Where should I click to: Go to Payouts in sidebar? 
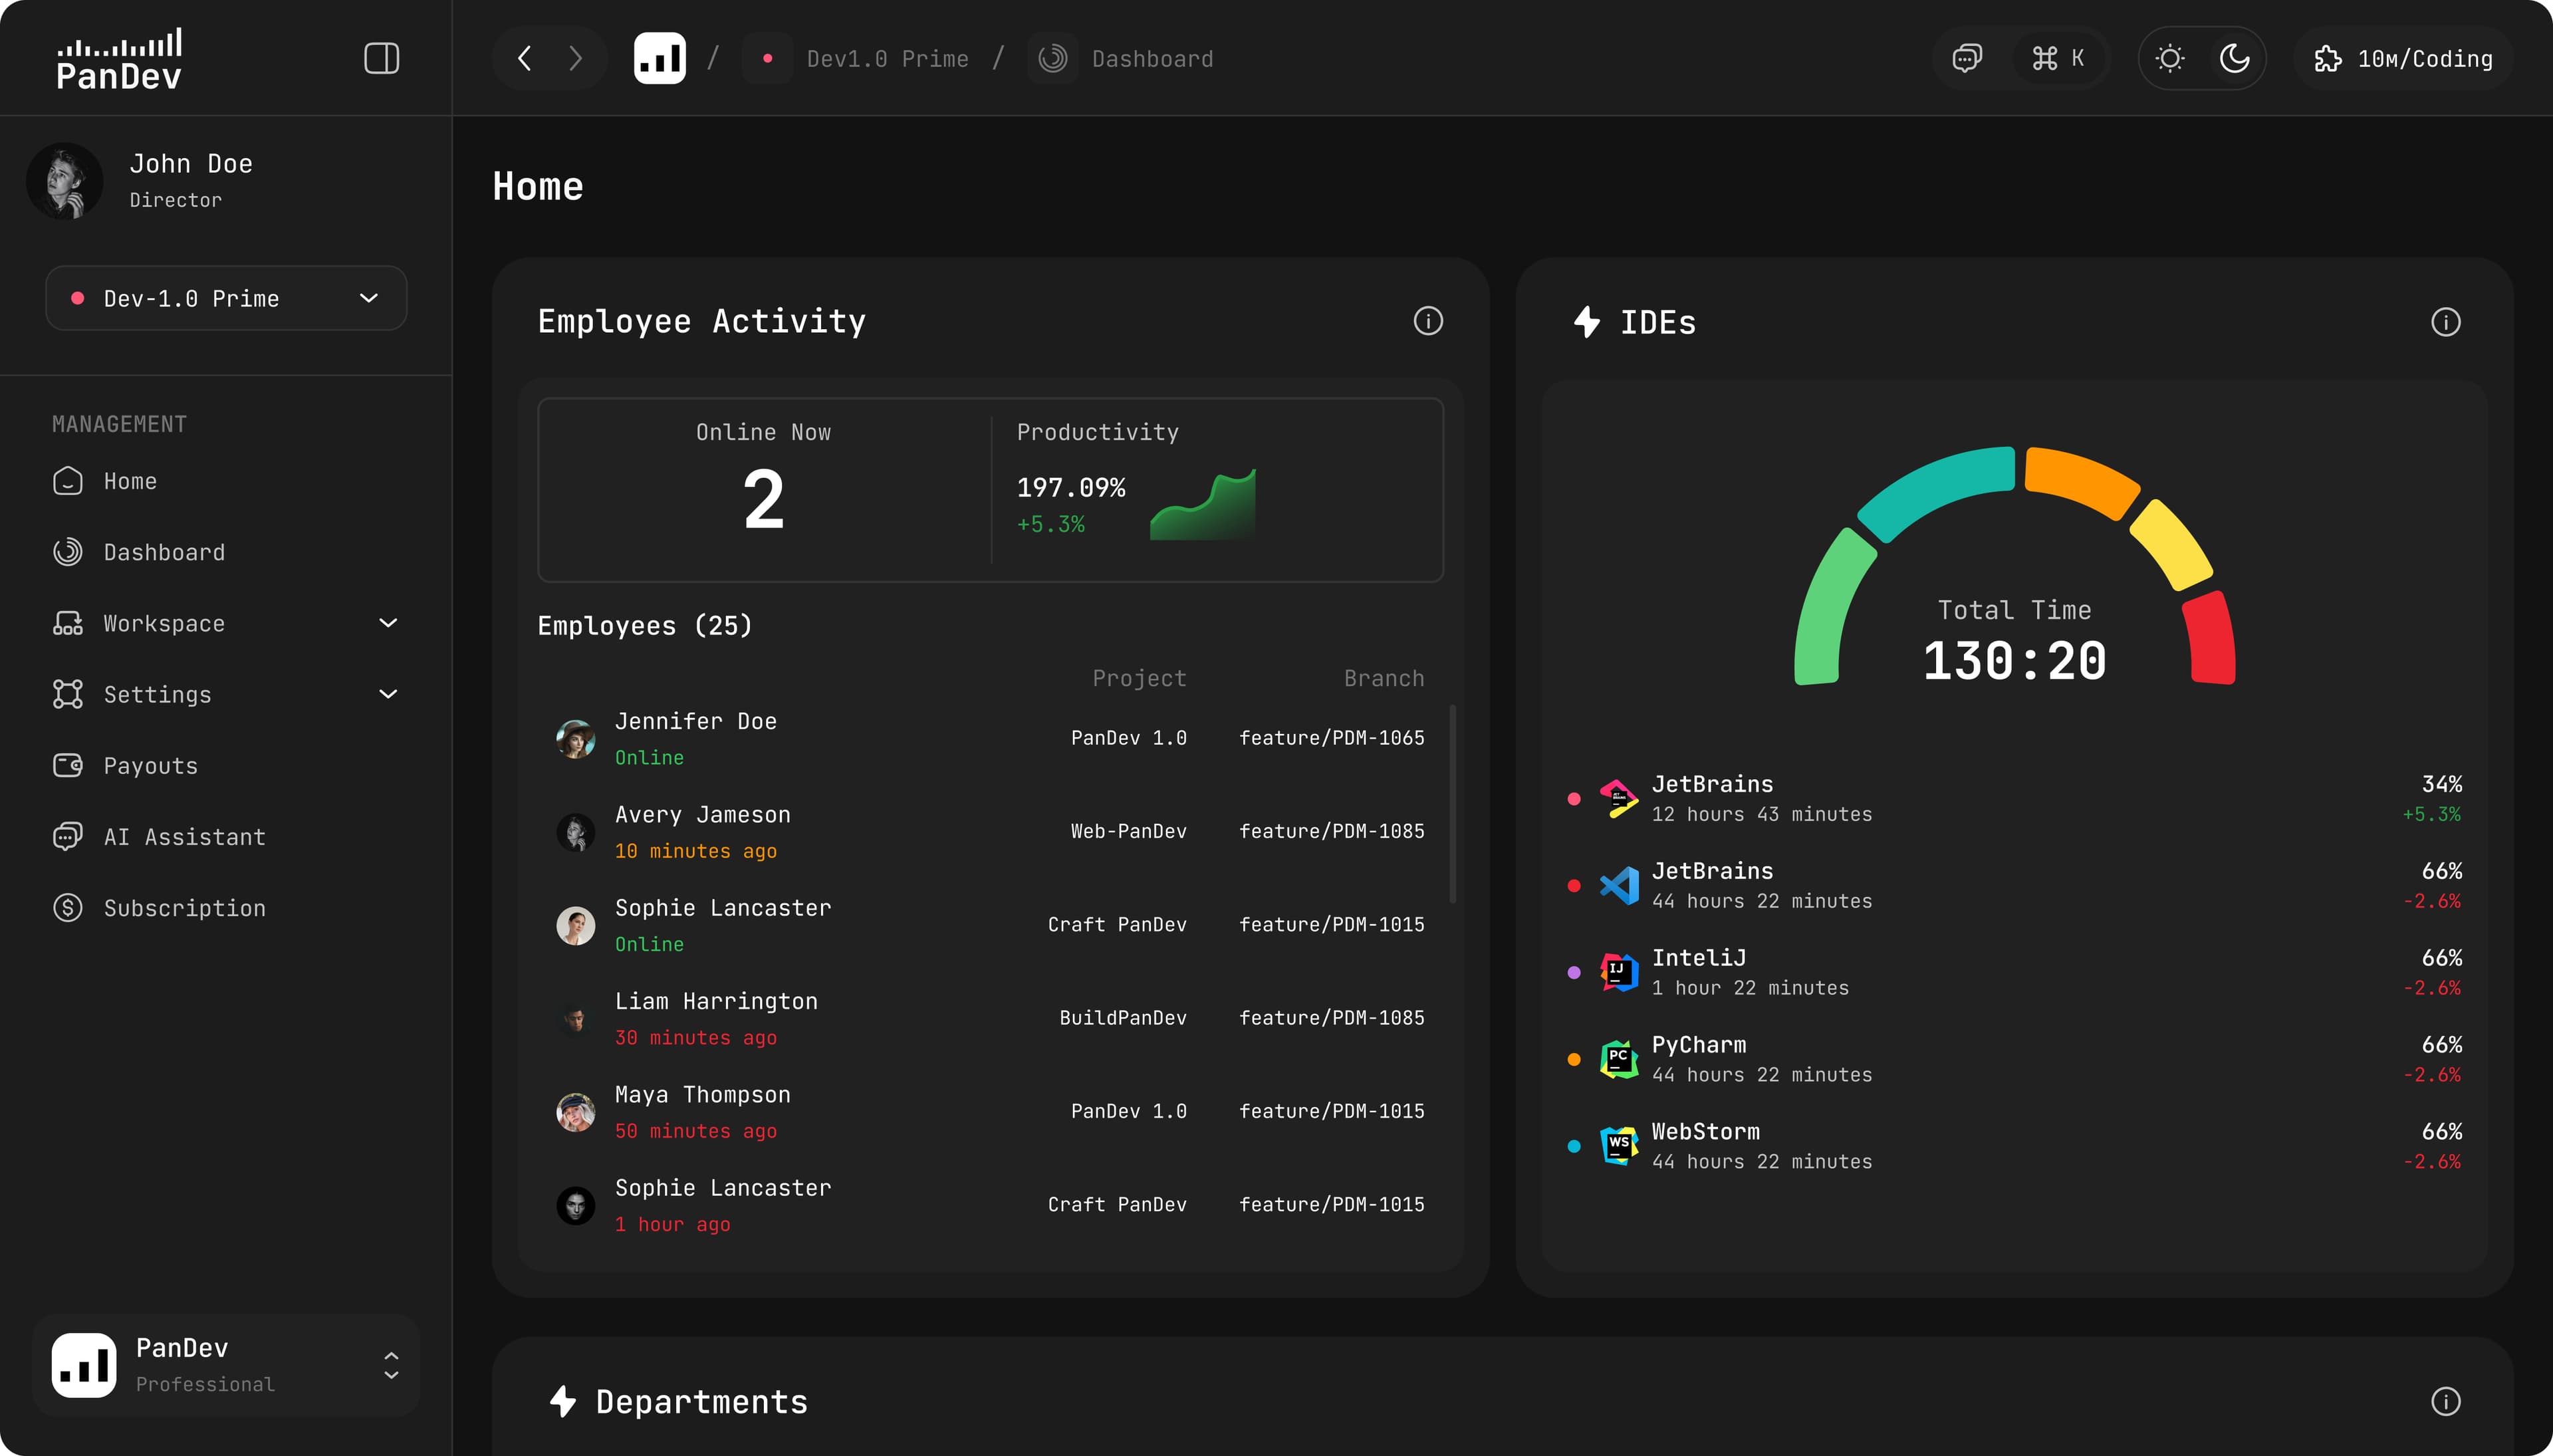coord(150,766)
